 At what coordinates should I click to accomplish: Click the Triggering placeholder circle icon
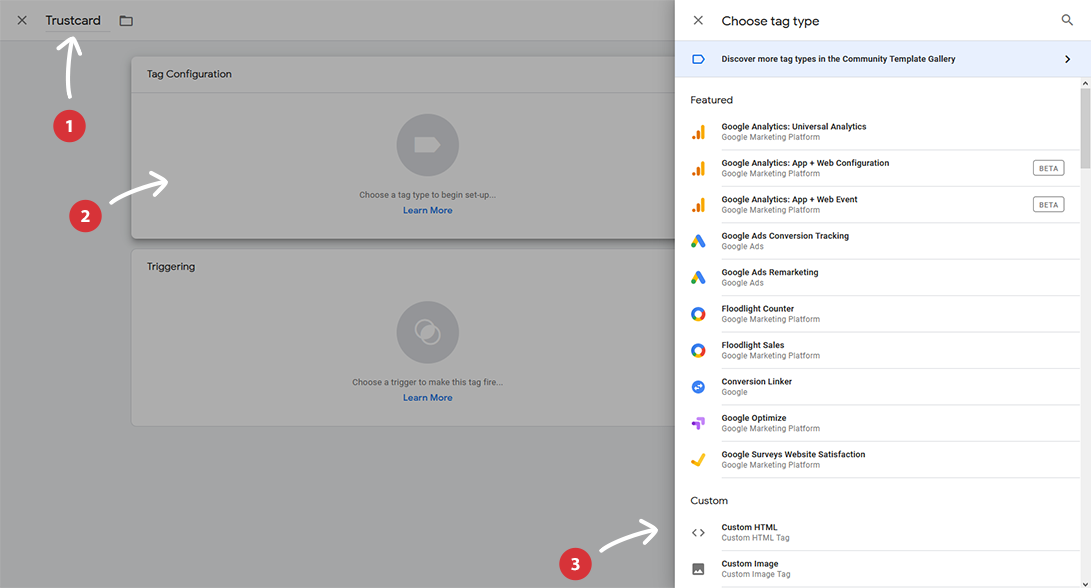[x=427, y=332]
